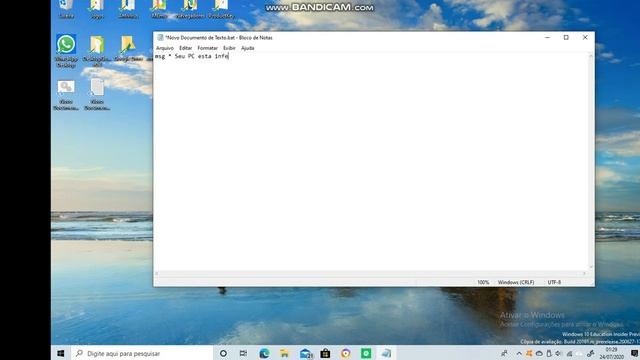Click the 'UTF-8' encoding status entry
This screenshot has width=640, height=360.
[x=554, y=282]
